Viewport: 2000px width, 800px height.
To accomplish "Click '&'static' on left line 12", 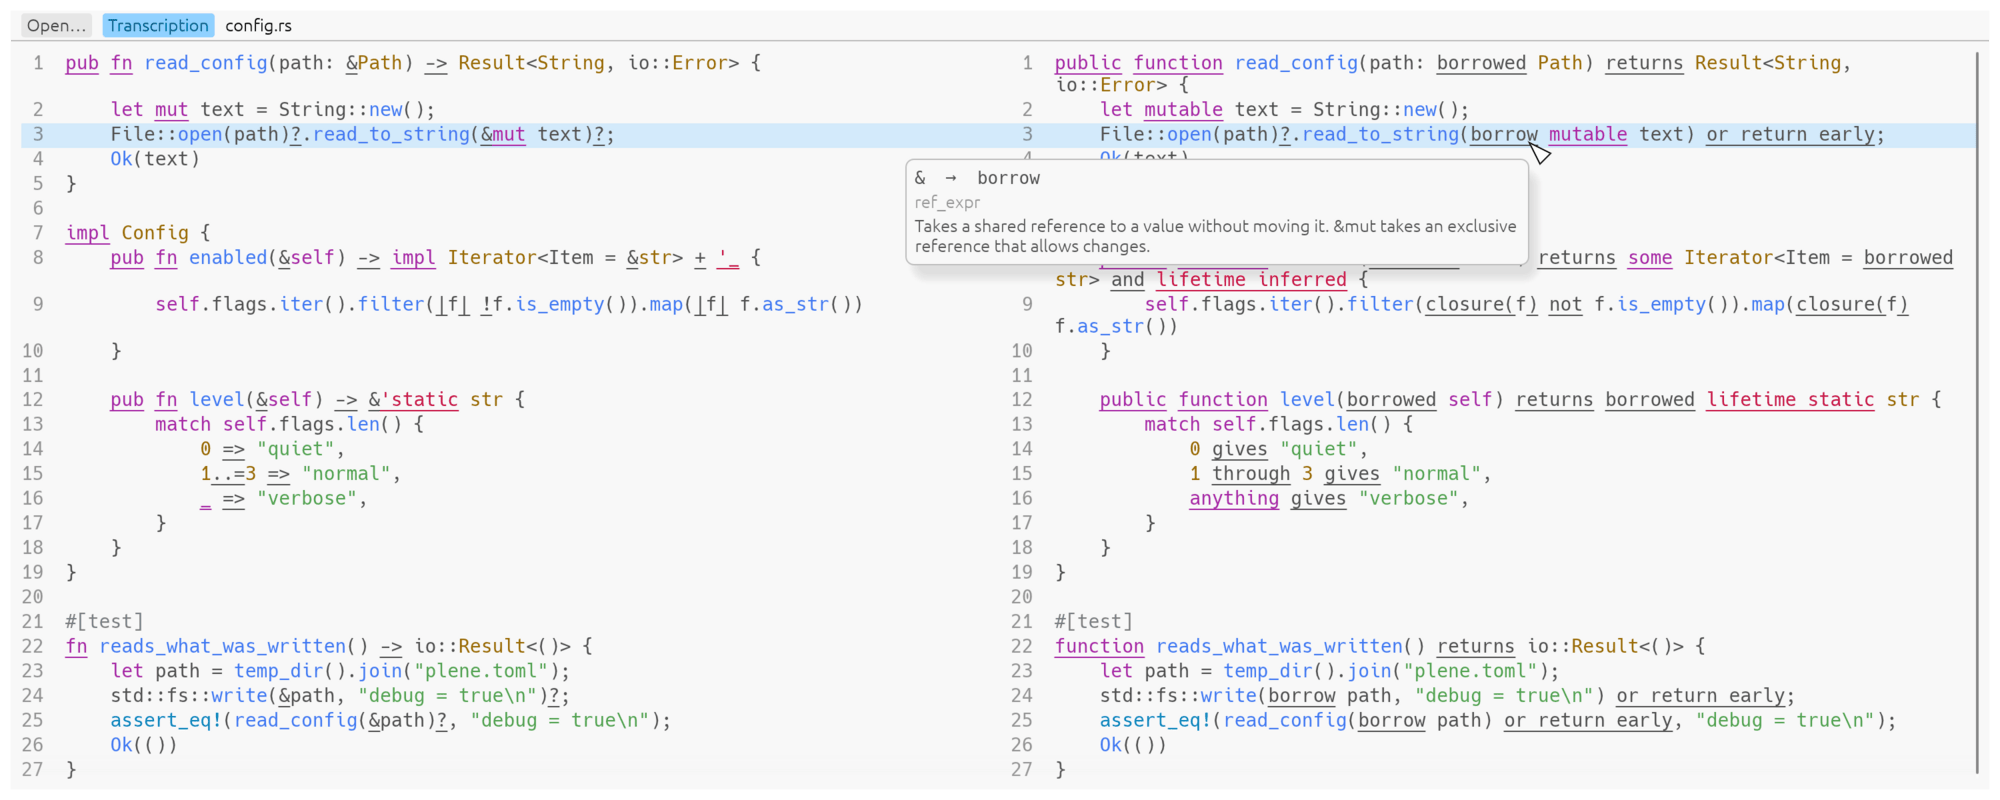I will click(413, 400).
